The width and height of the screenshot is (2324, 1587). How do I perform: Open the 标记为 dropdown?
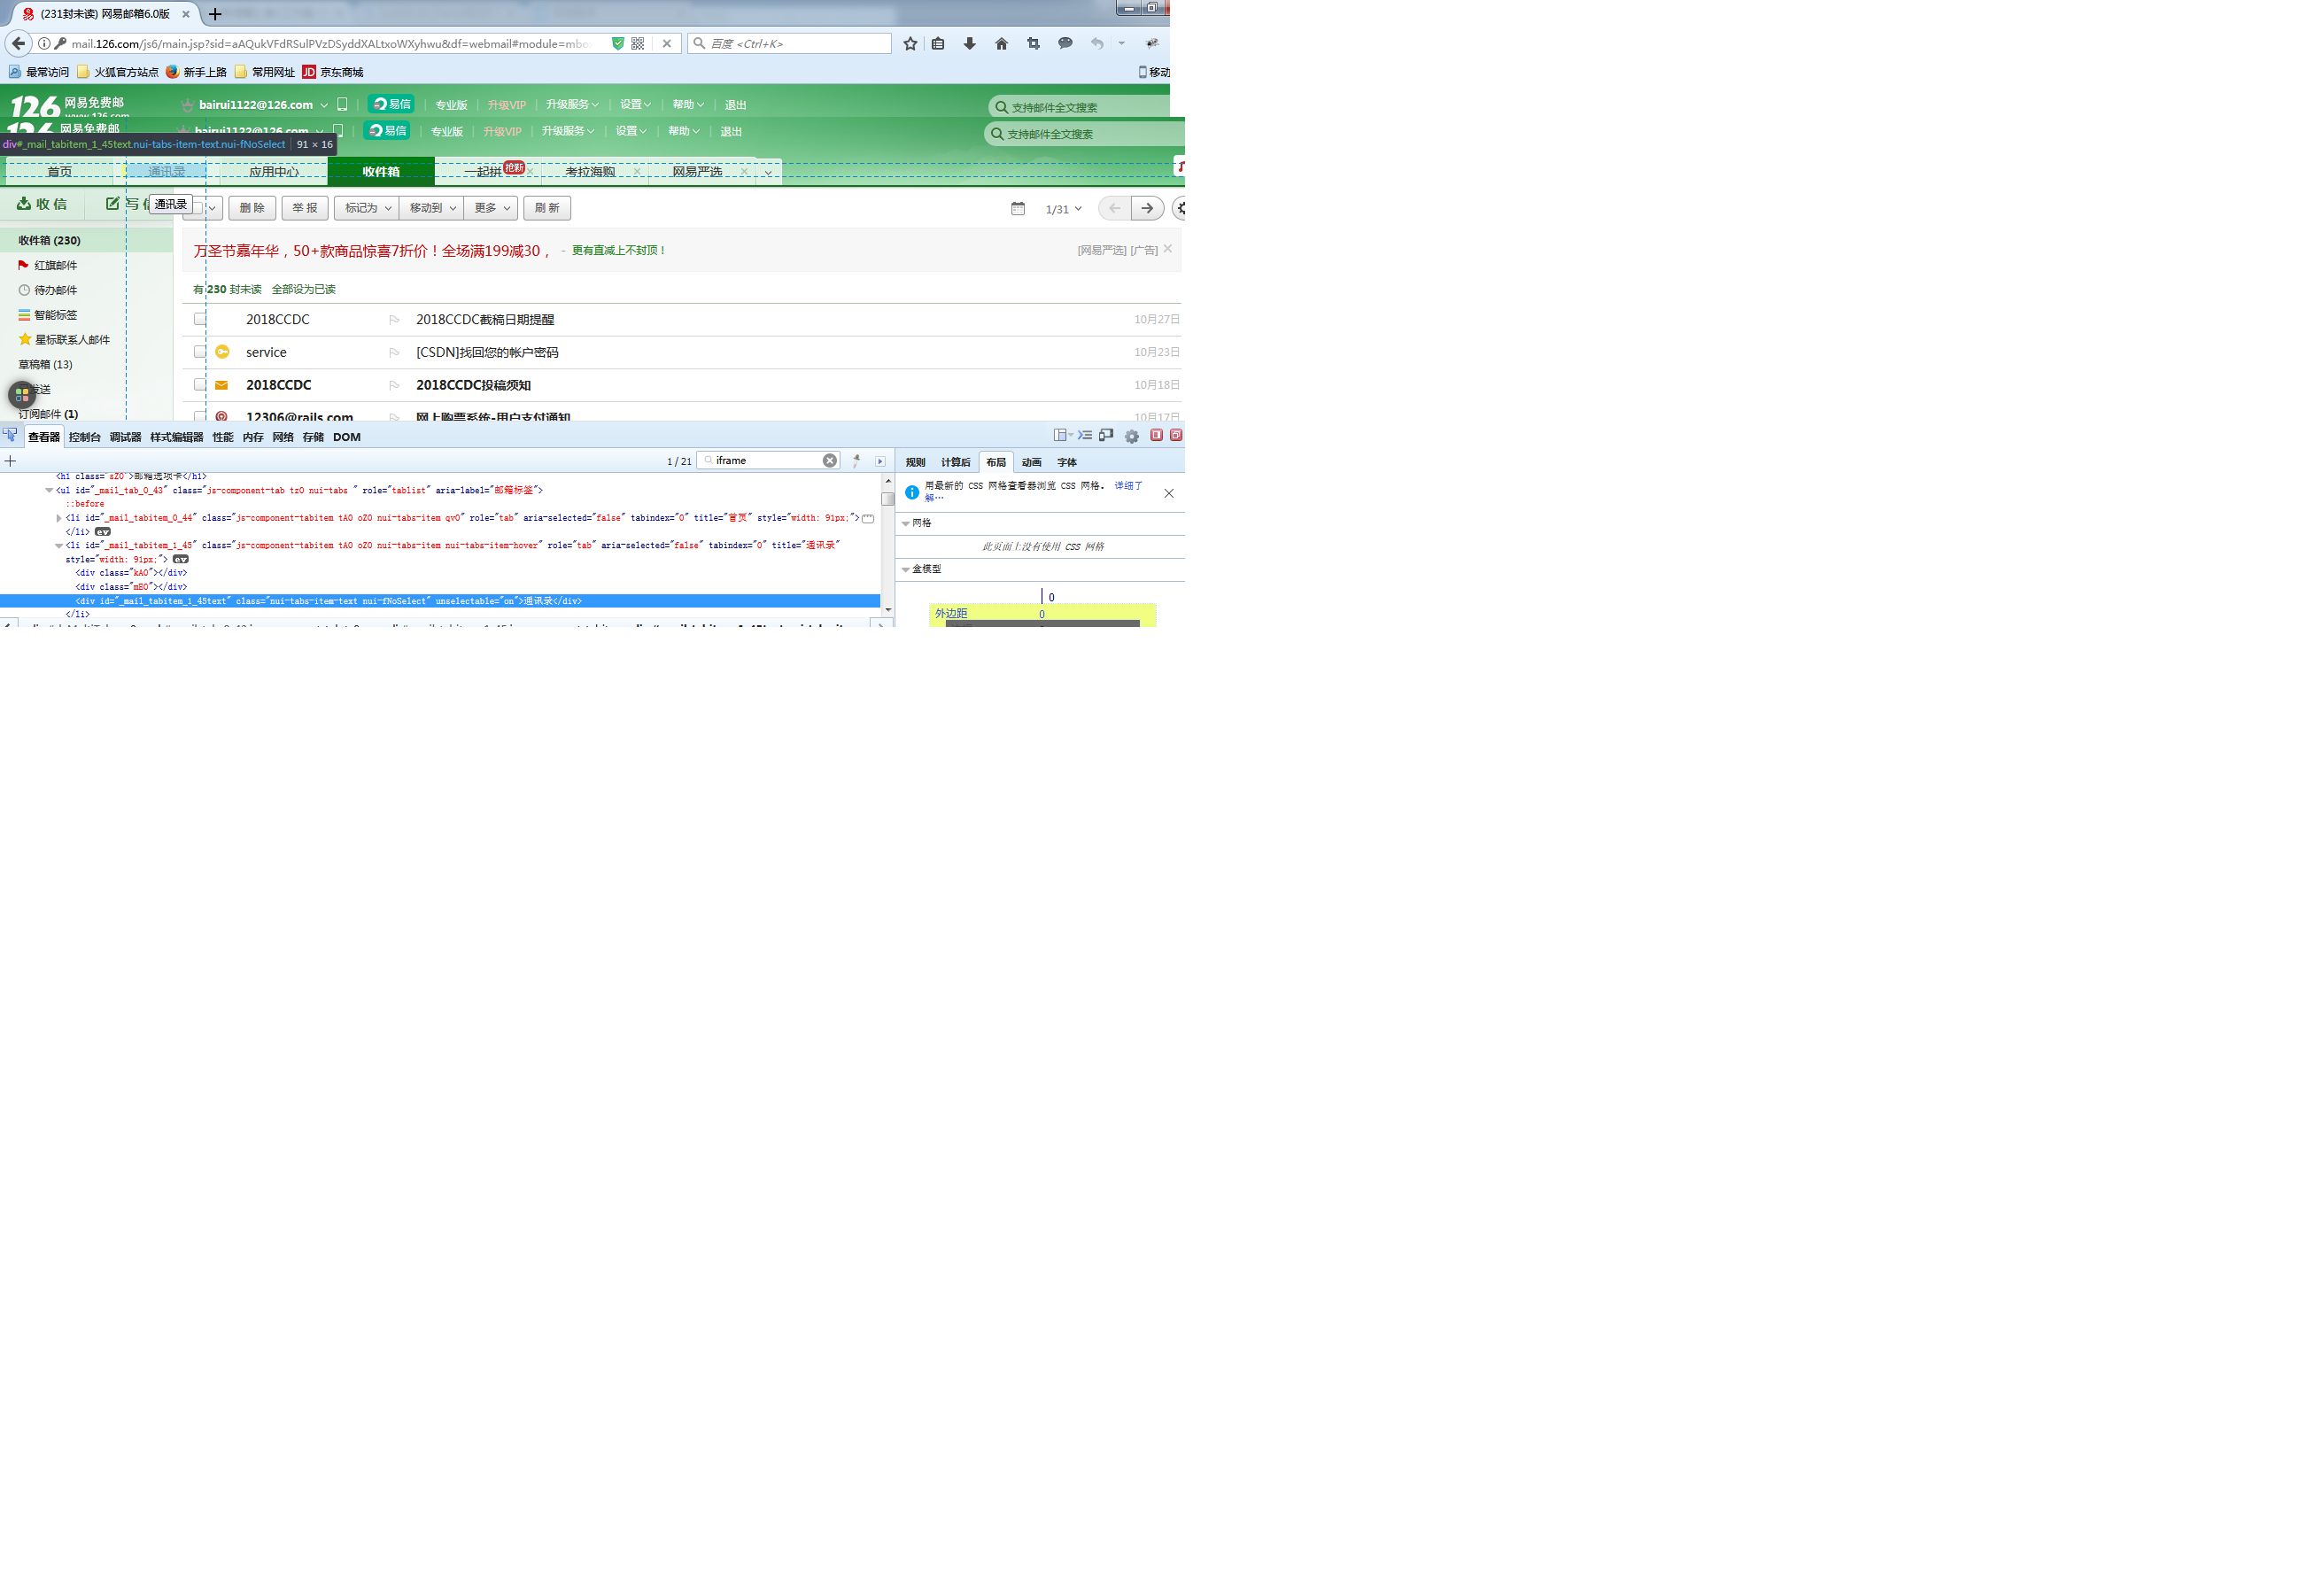click(x=367, y=208)
